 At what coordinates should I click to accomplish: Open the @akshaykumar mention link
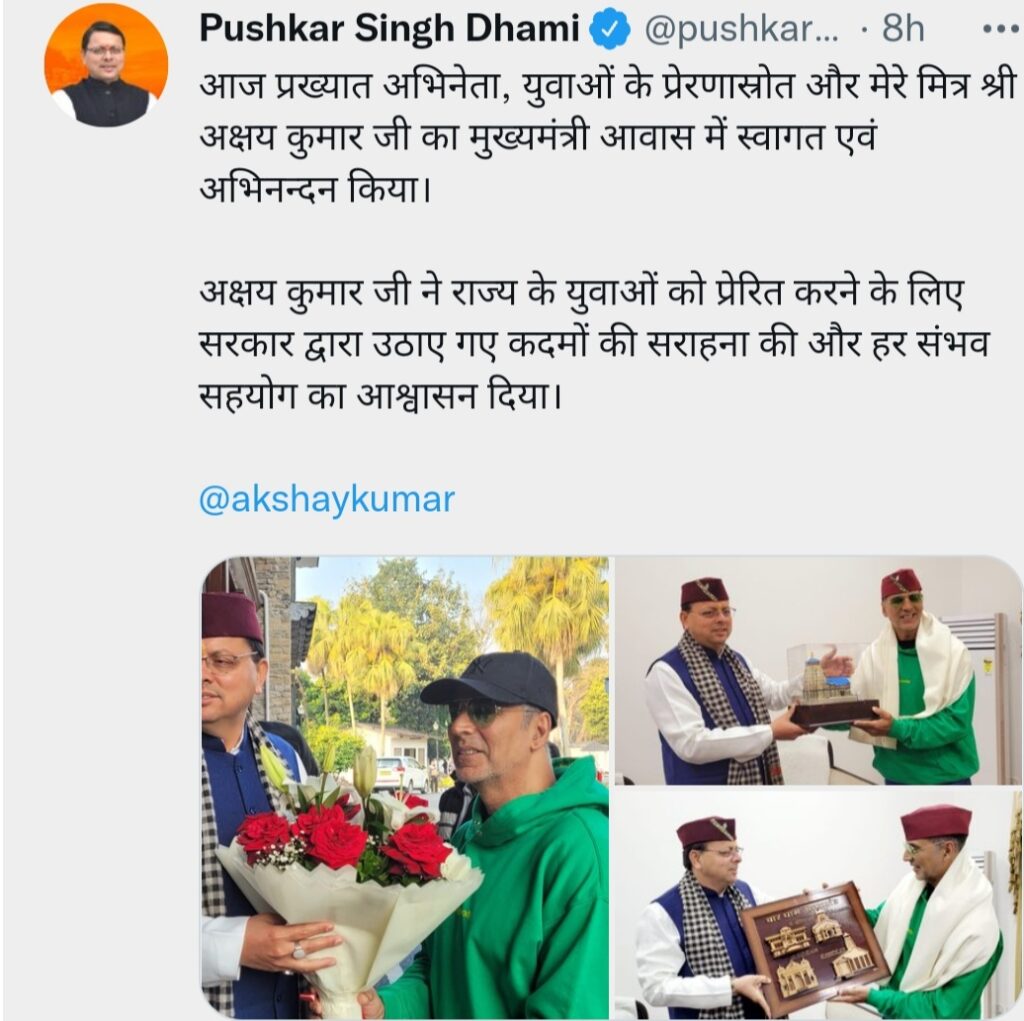tap(327, 500)
